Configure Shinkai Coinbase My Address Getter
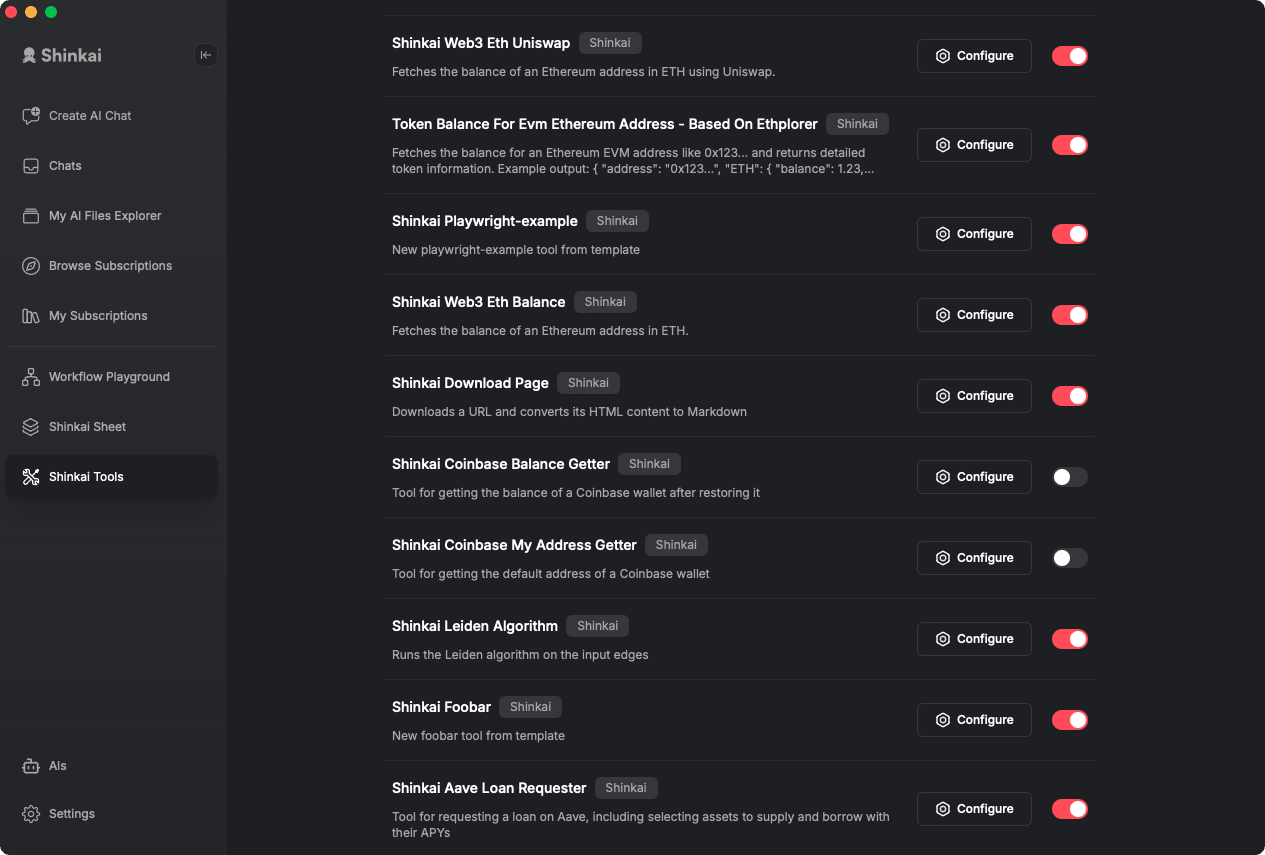Viewport: 1265px width, 855px height. point(974,558)
